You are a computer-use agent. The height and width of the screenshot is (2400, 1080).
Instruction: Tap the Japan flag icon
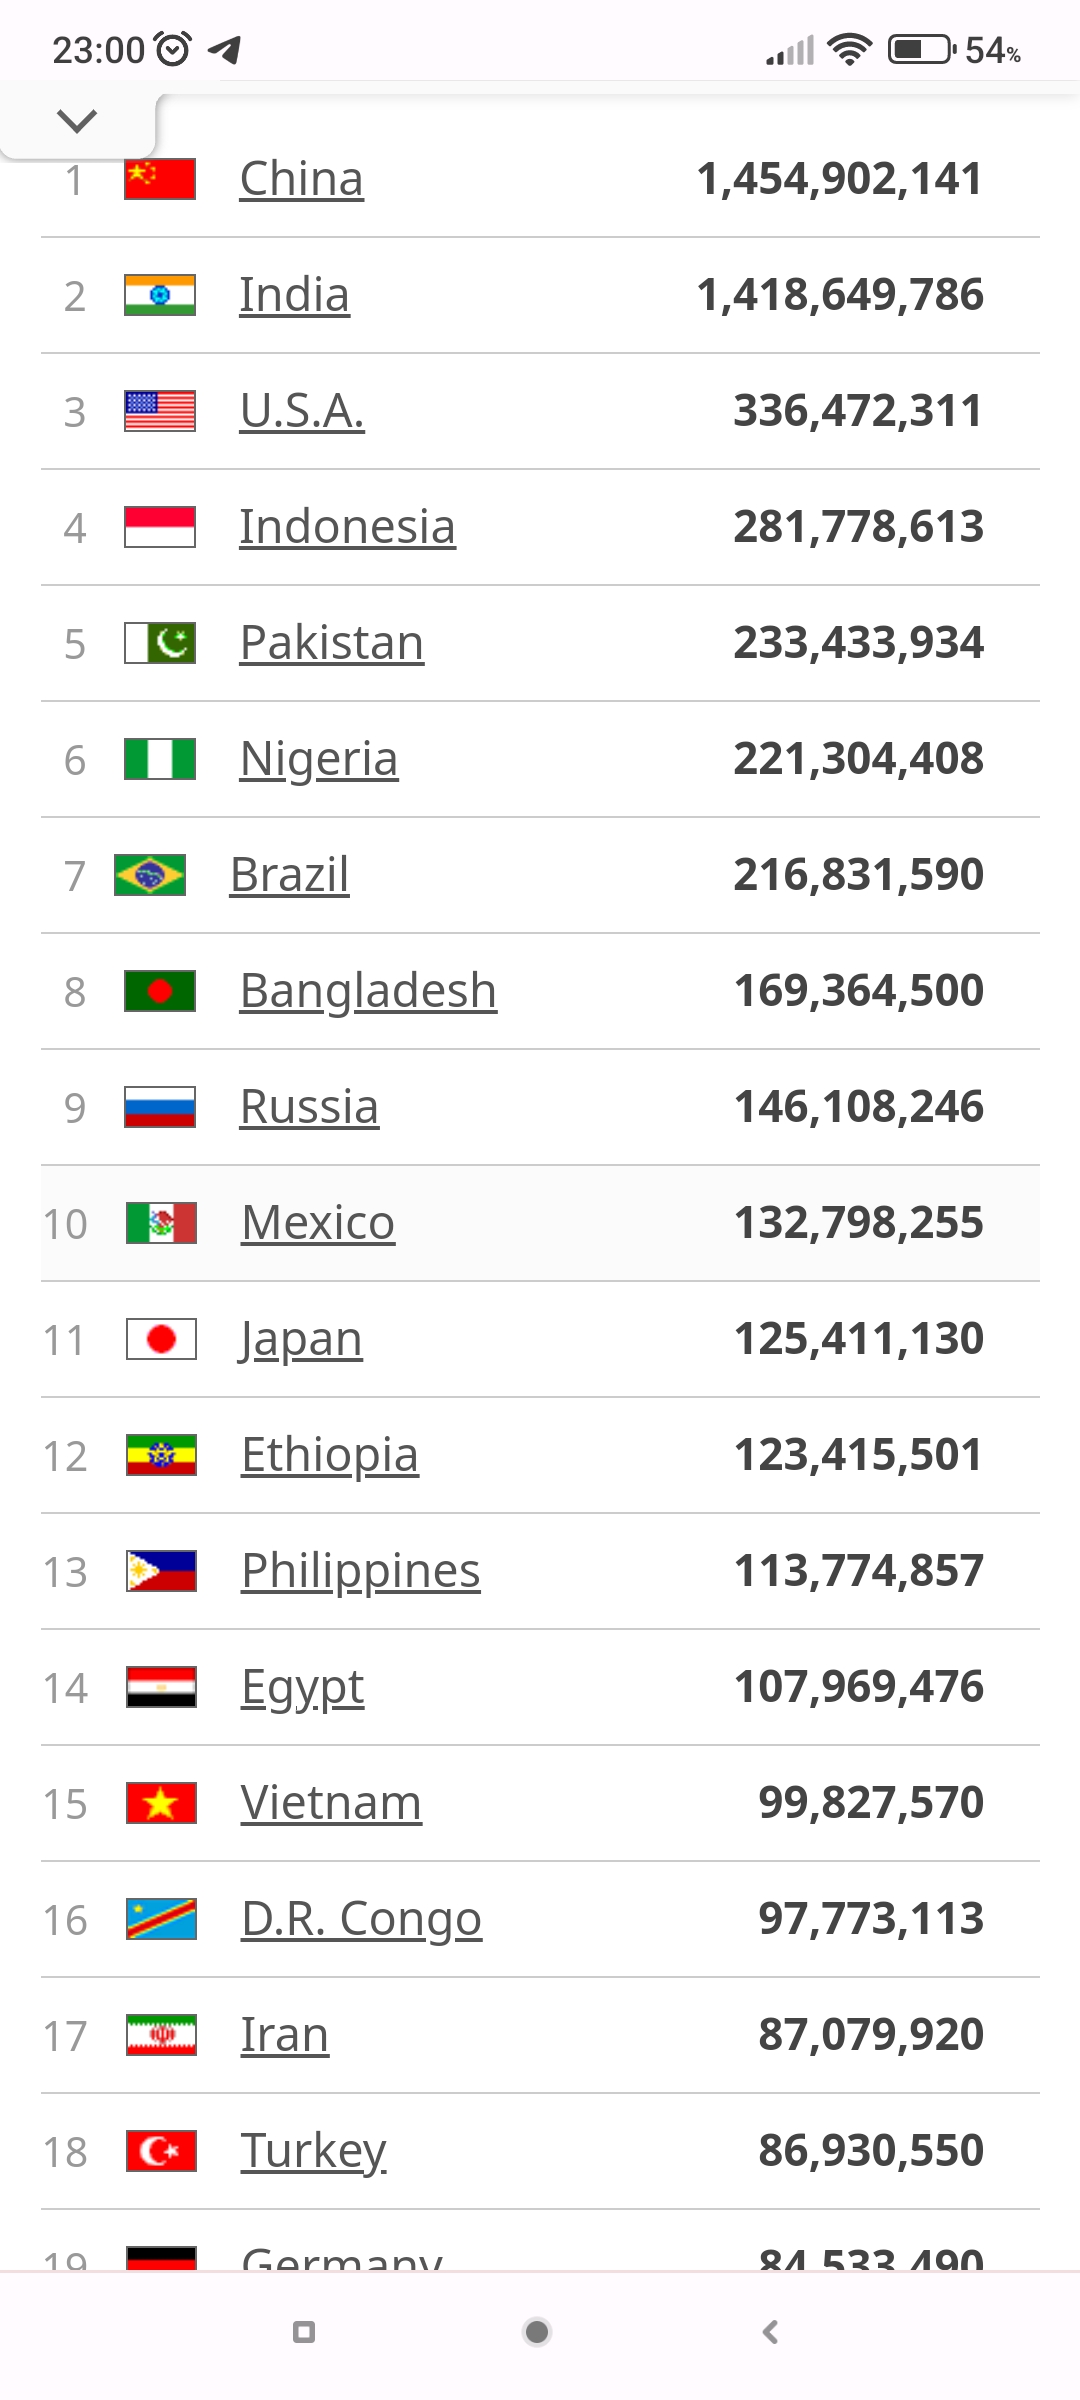(x=161, y=1339)
